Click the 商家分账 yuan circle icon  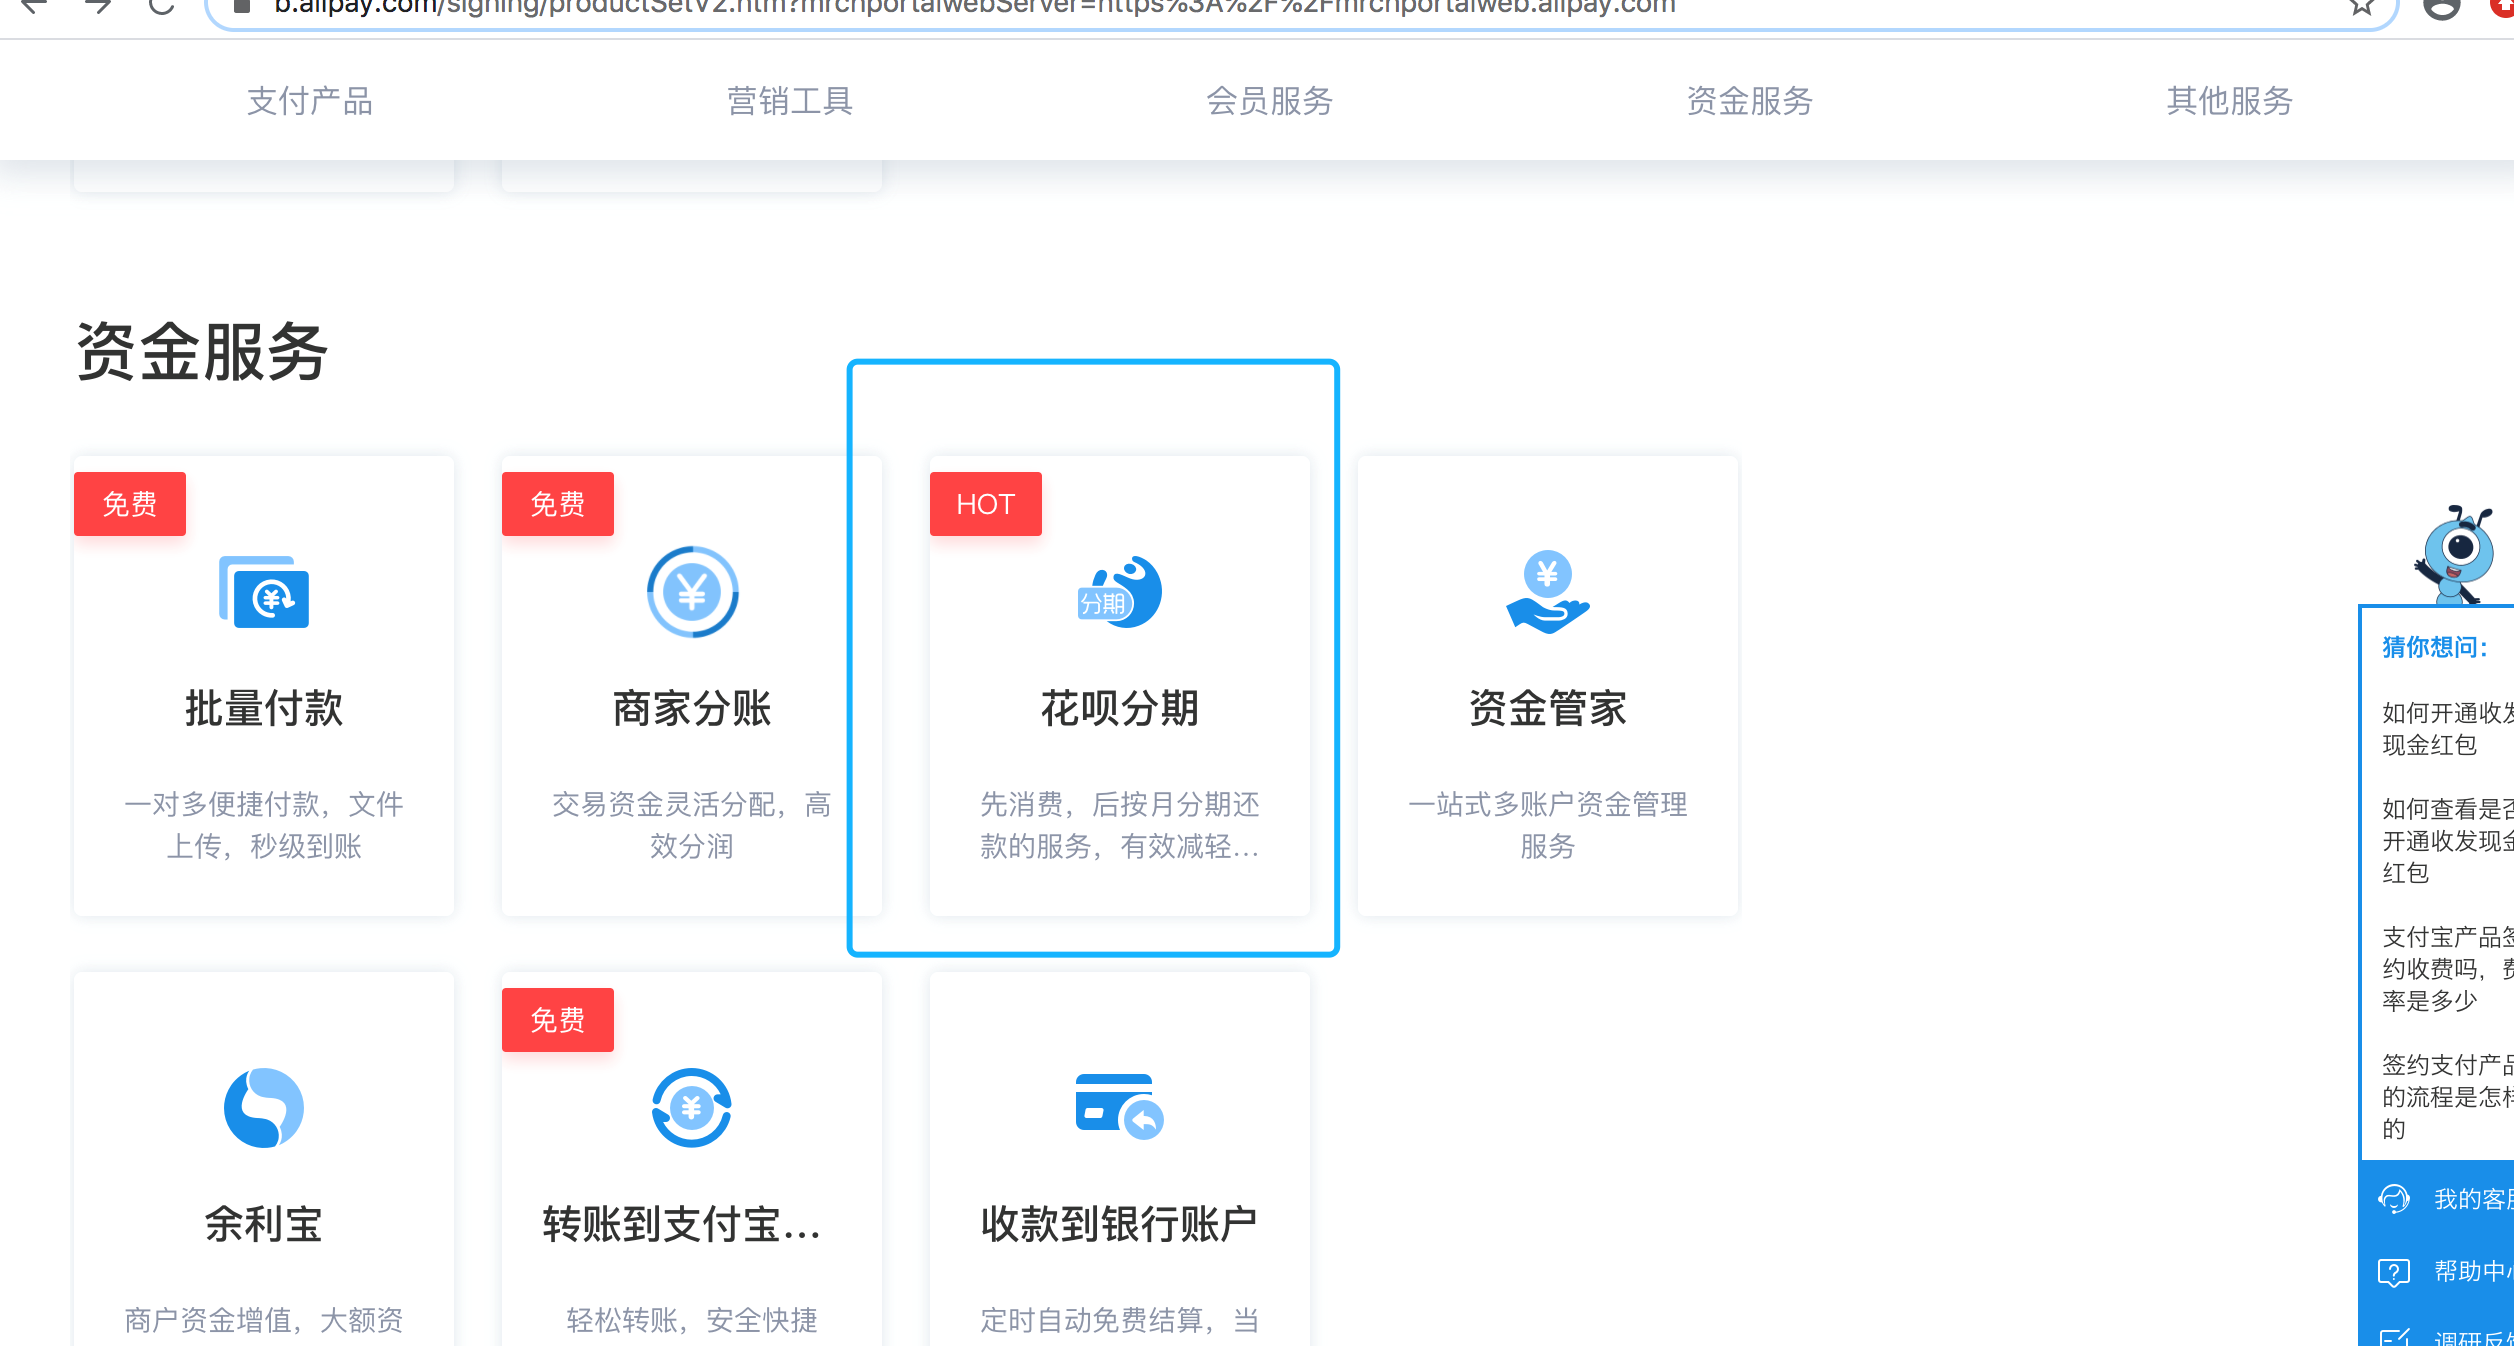pyautogui.click(x=692, y=592)
